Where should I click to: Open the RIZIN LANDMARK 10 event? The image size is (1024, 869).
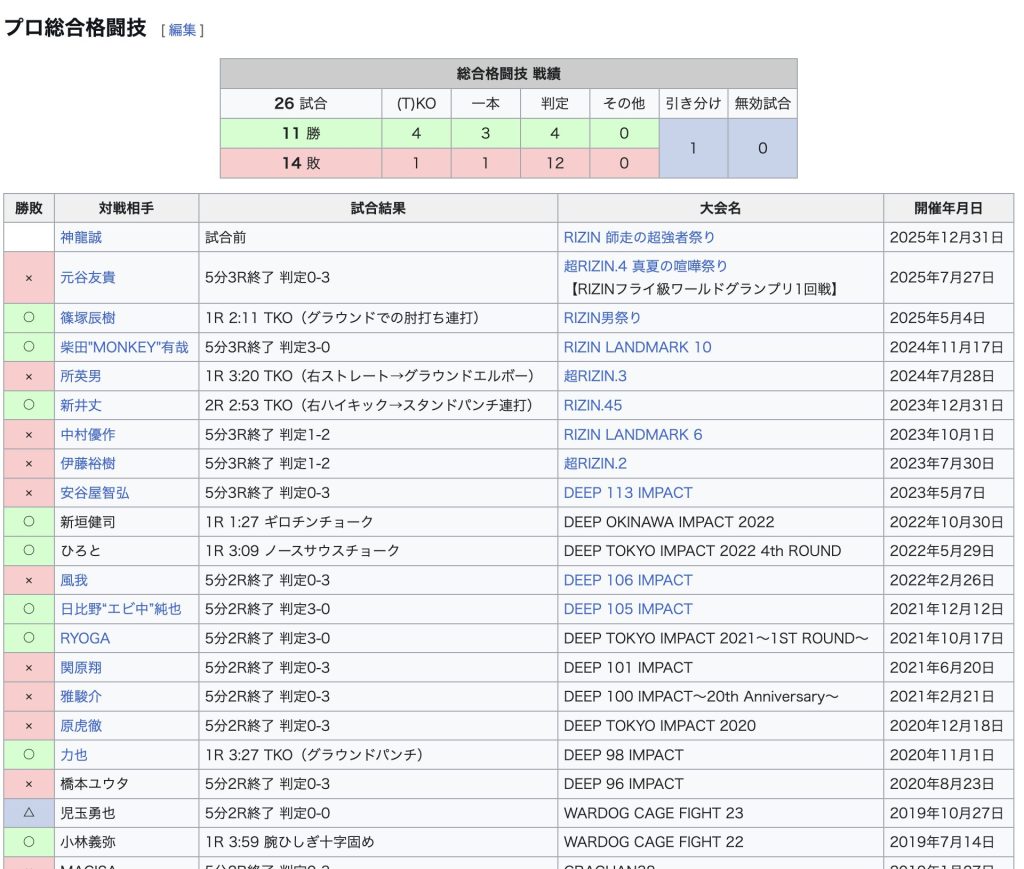(x=637, y=347)
